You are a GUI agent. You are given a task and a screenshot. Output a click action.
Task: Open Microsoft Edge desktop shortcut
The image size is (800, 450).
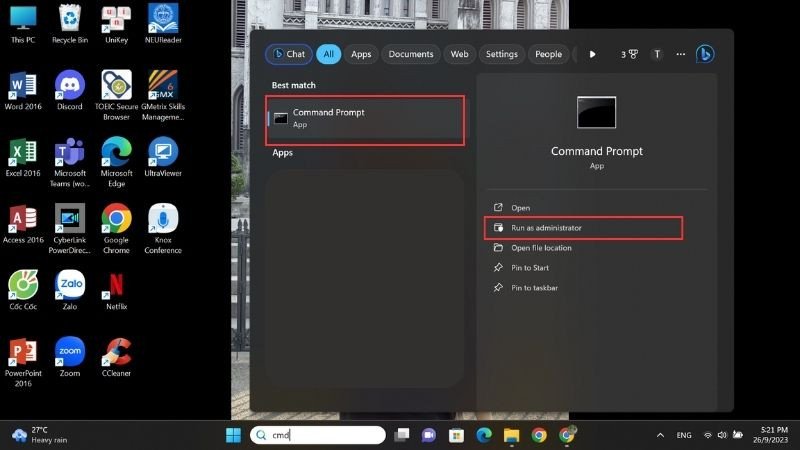(116, 162)
